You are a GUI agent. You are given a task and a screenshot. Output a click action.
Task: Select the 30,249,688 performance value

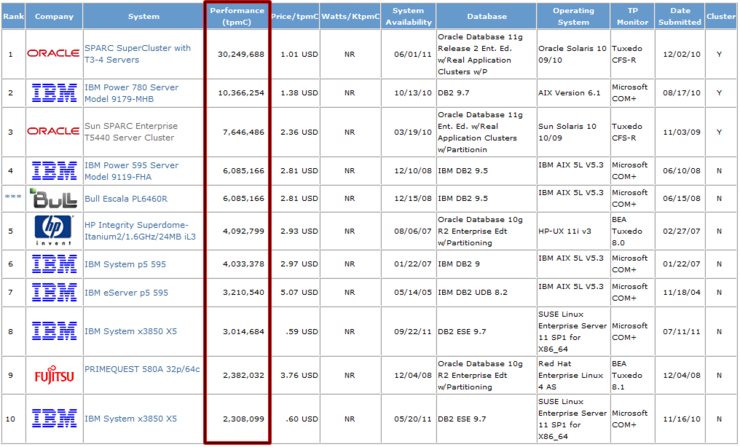pyautogui.click(x=241, y=54)
